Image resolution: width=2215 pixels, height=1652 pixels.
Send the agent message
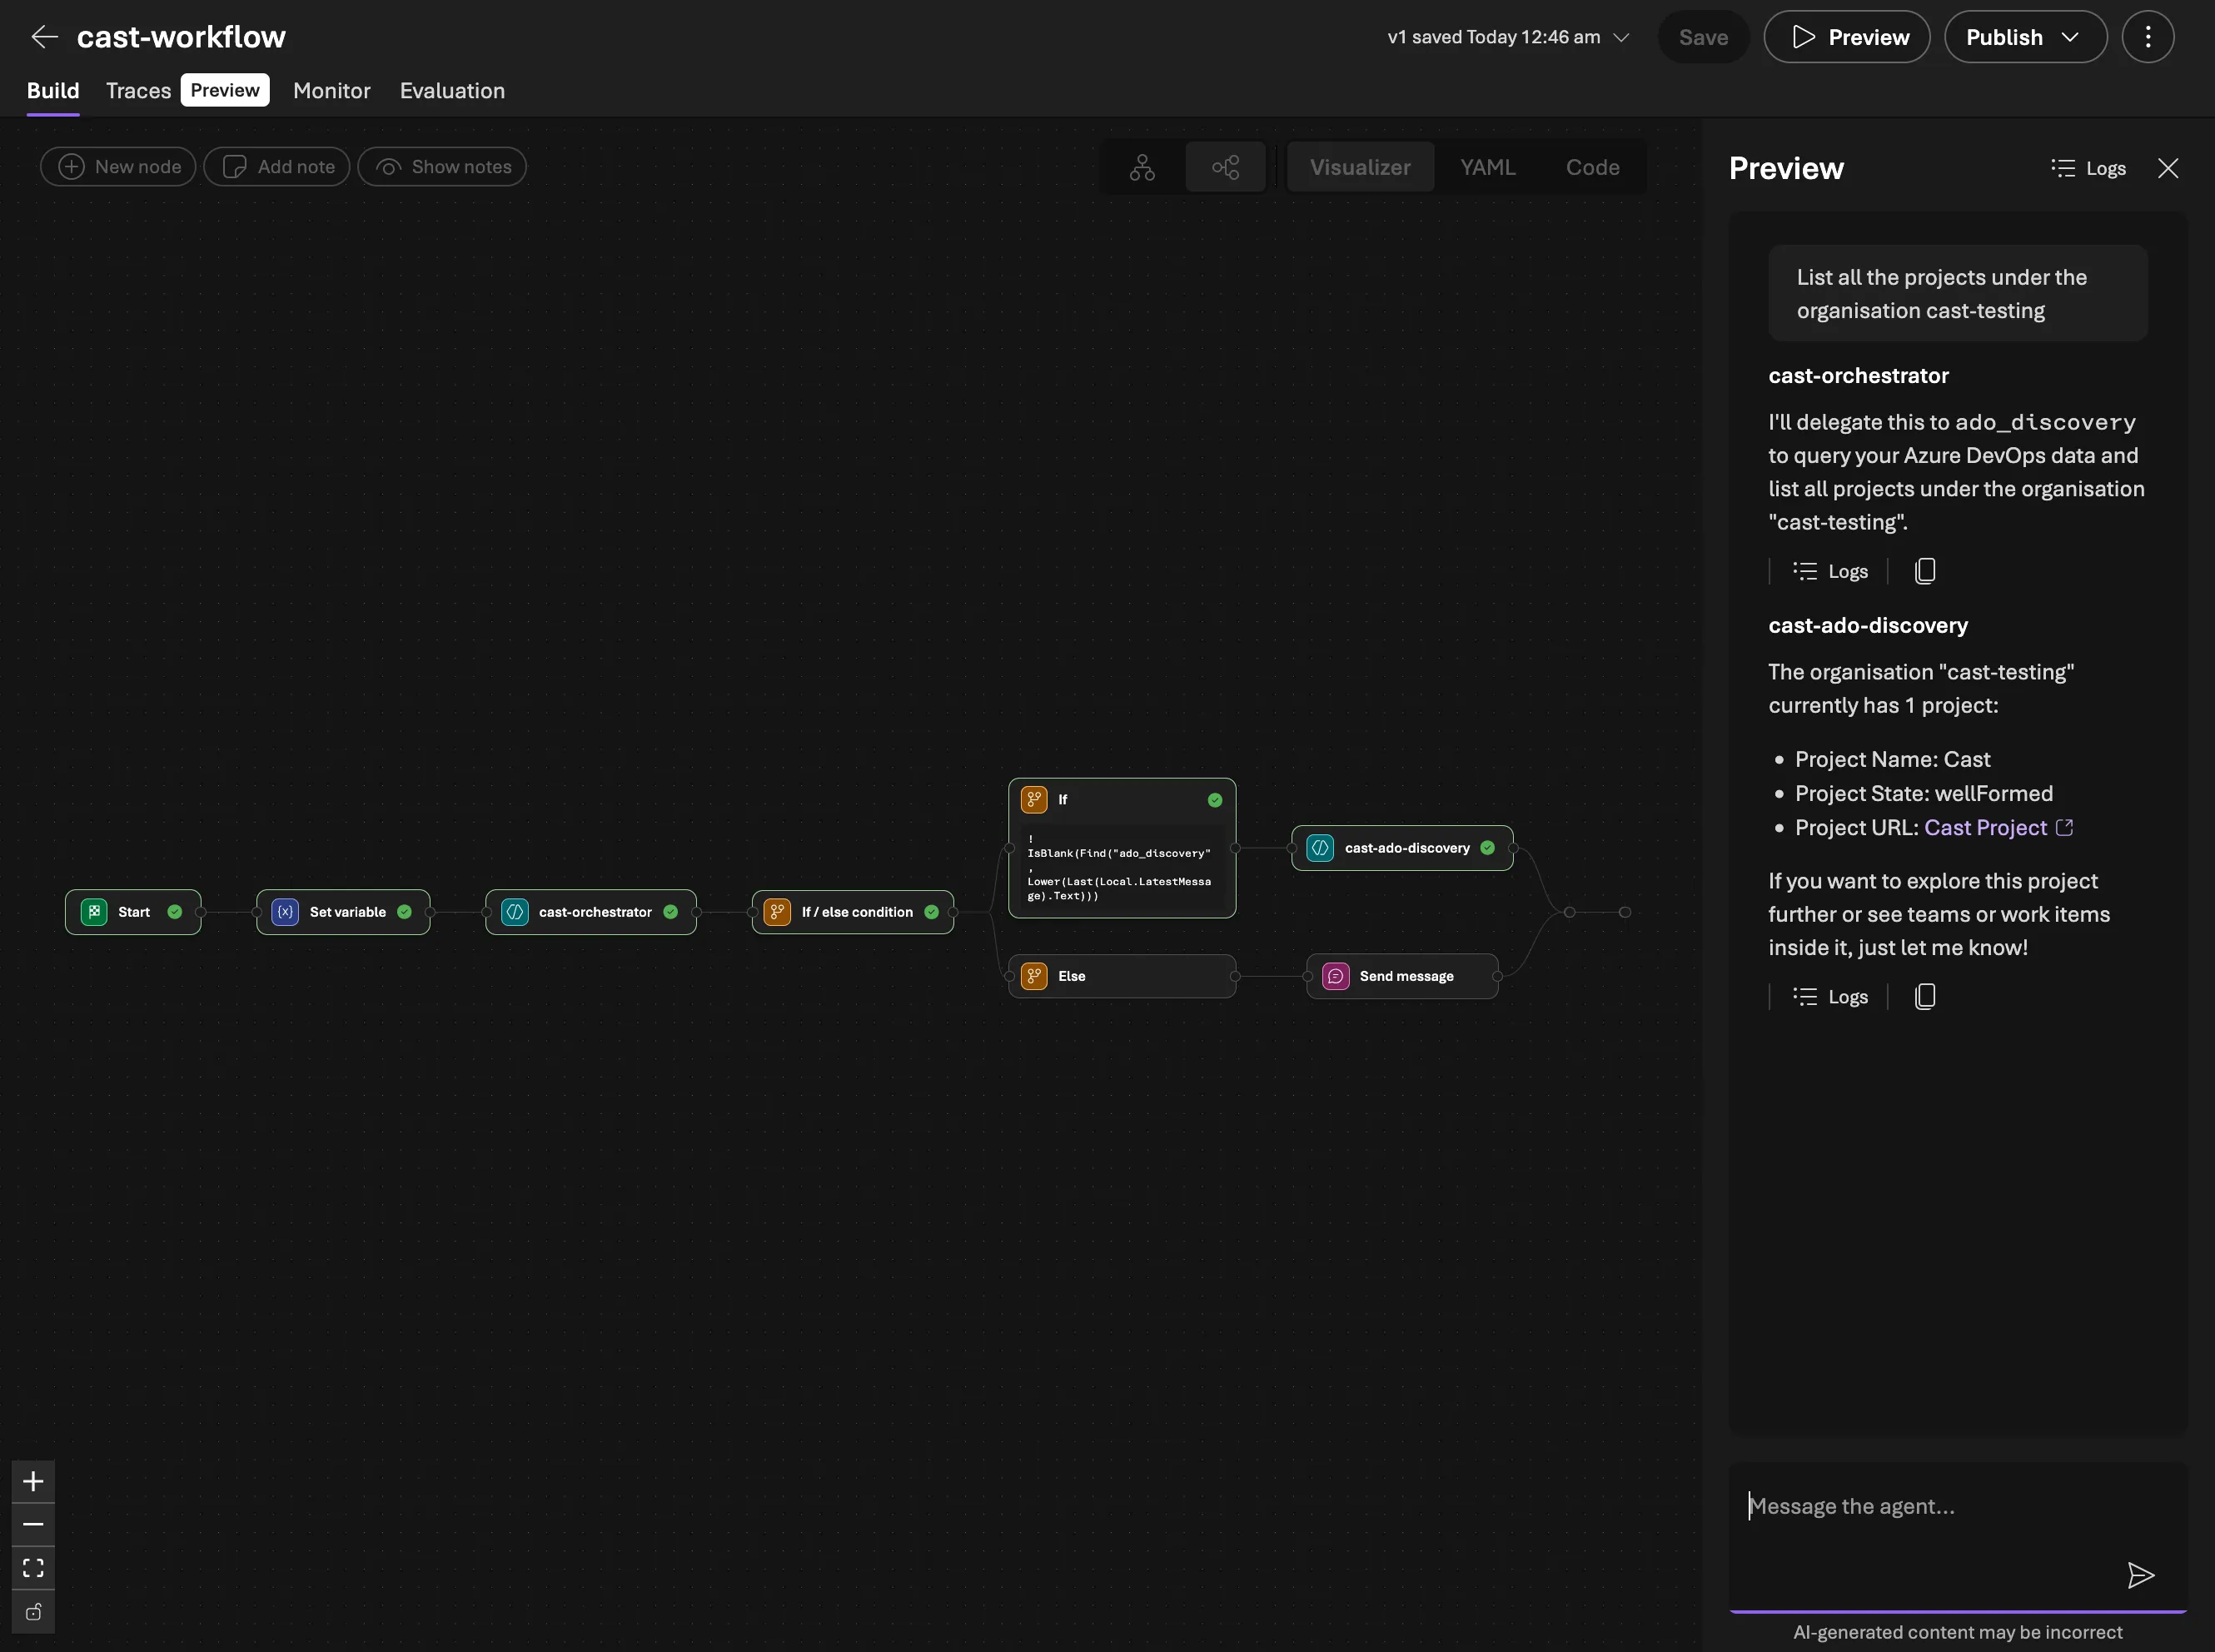[2141, 1576]
